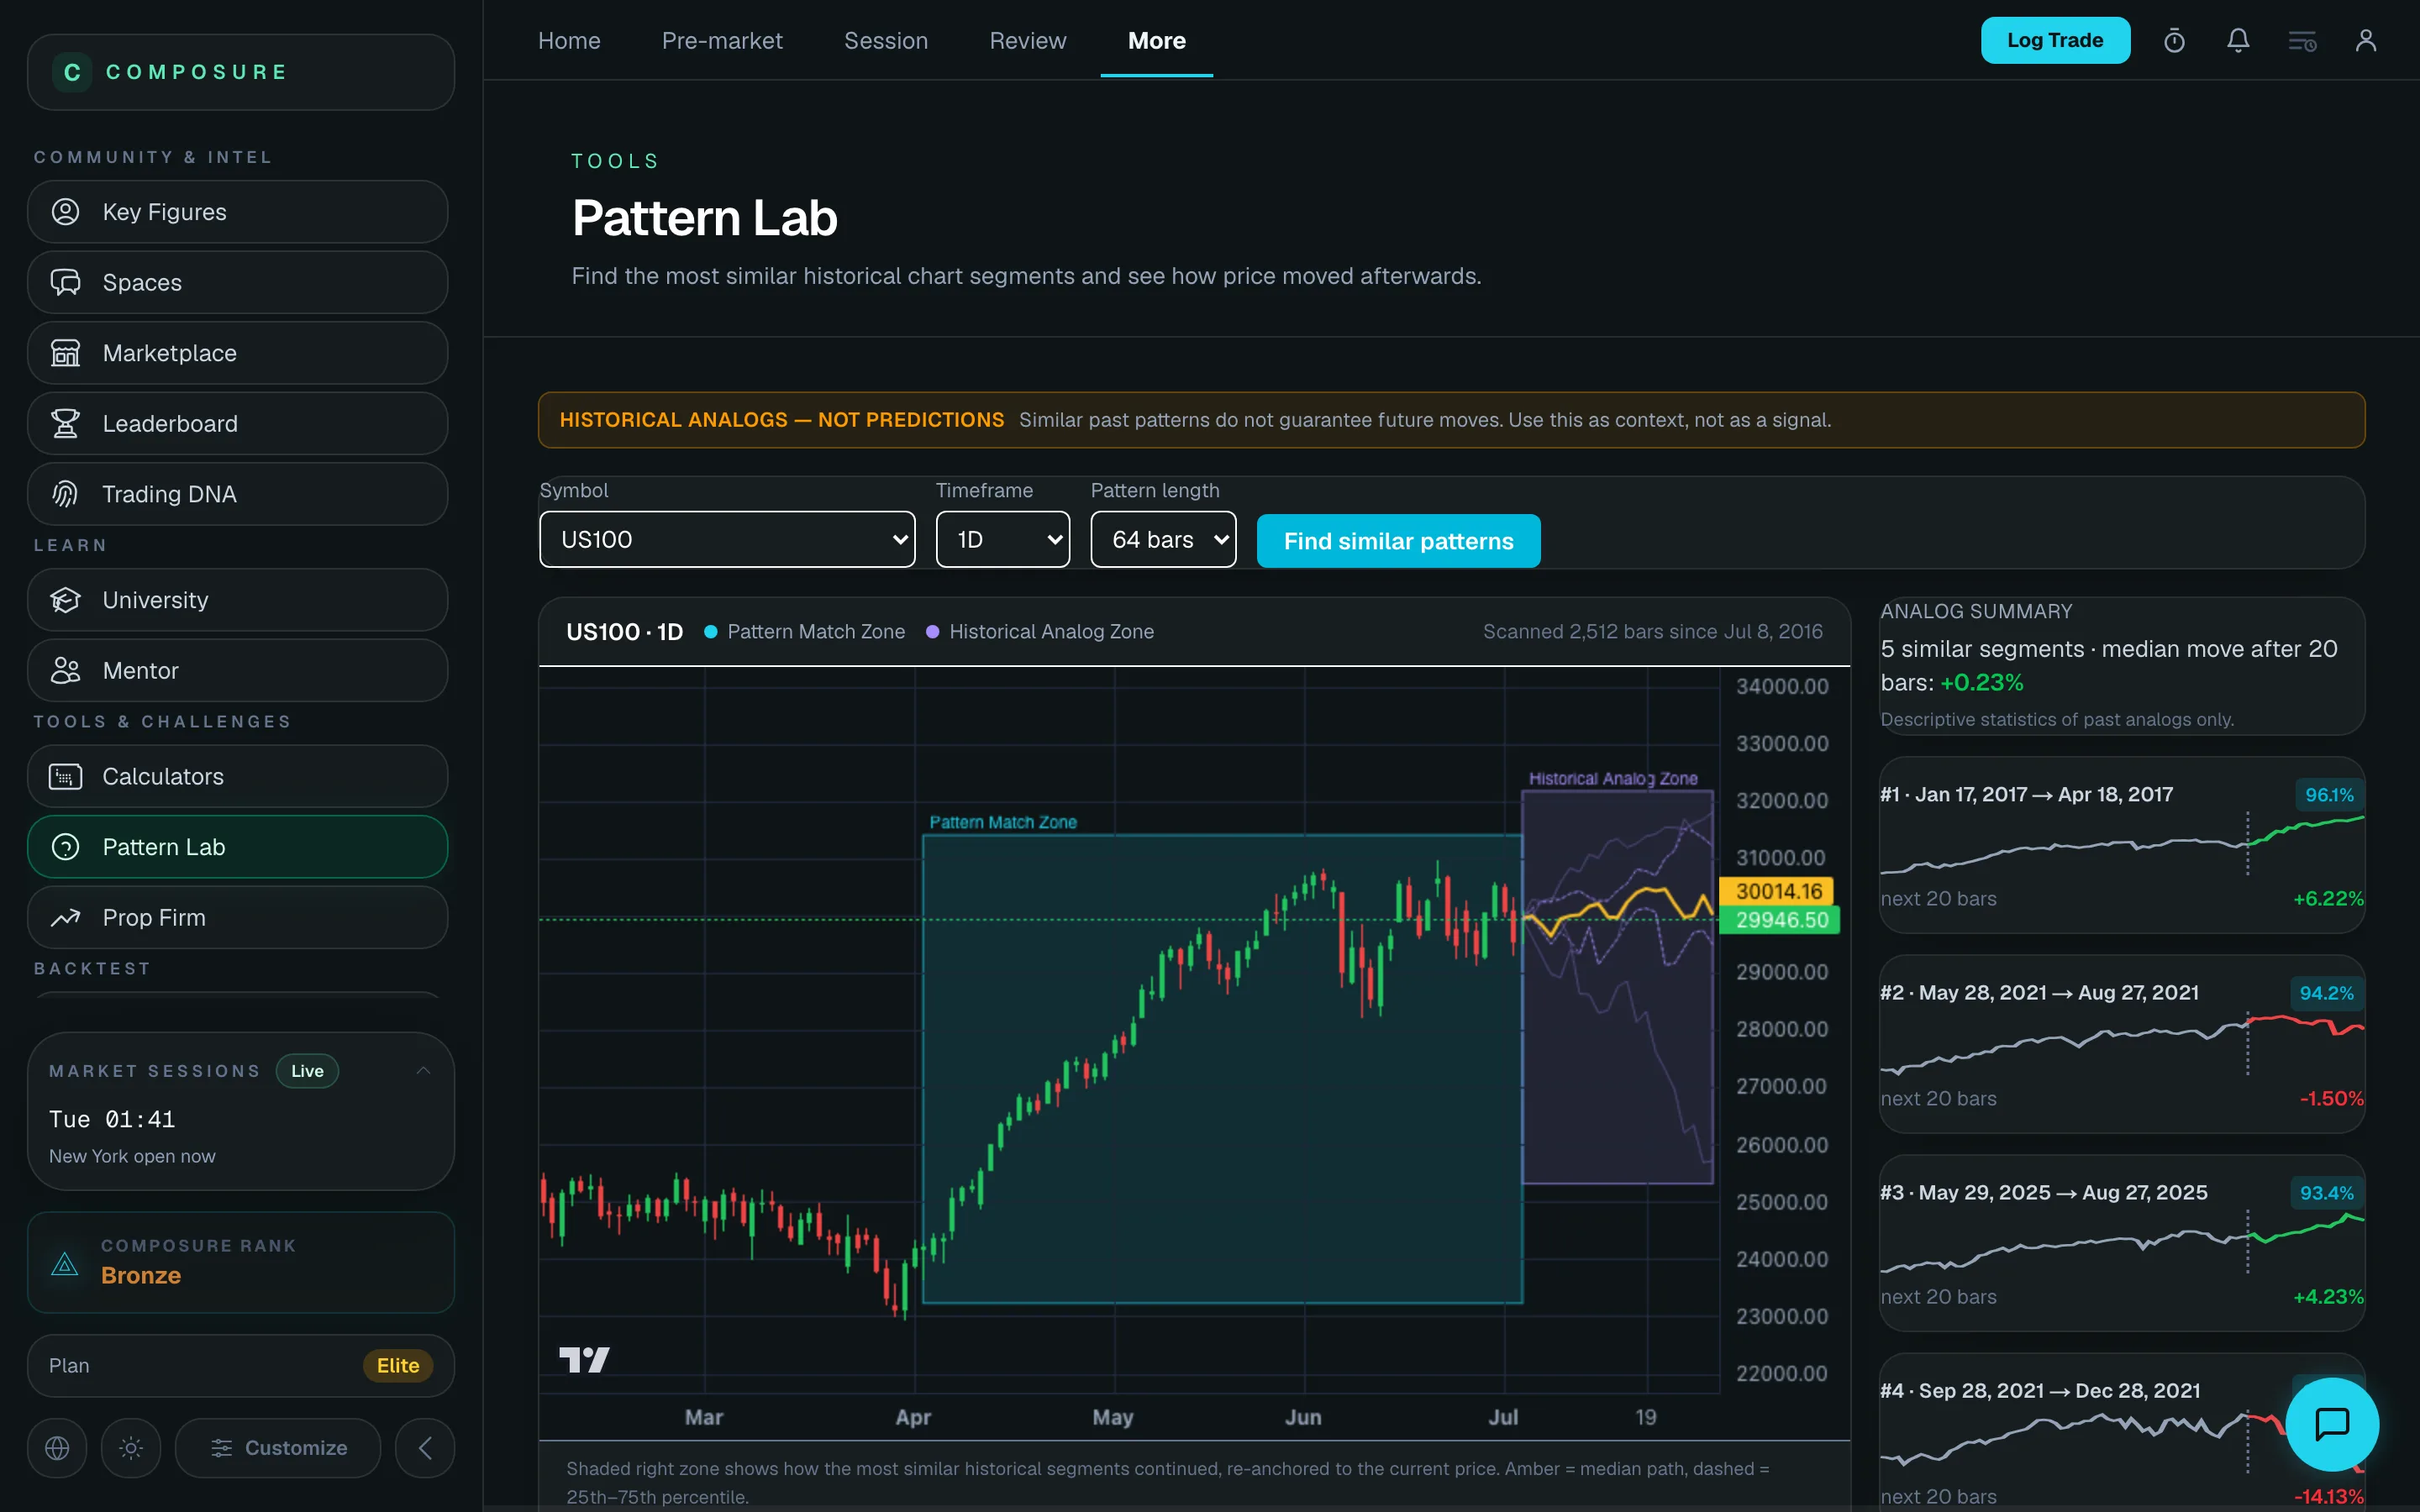The image size is (2420, 1512).
Task: Click the TradingView logo on chart
Action: click(584, 1359)
